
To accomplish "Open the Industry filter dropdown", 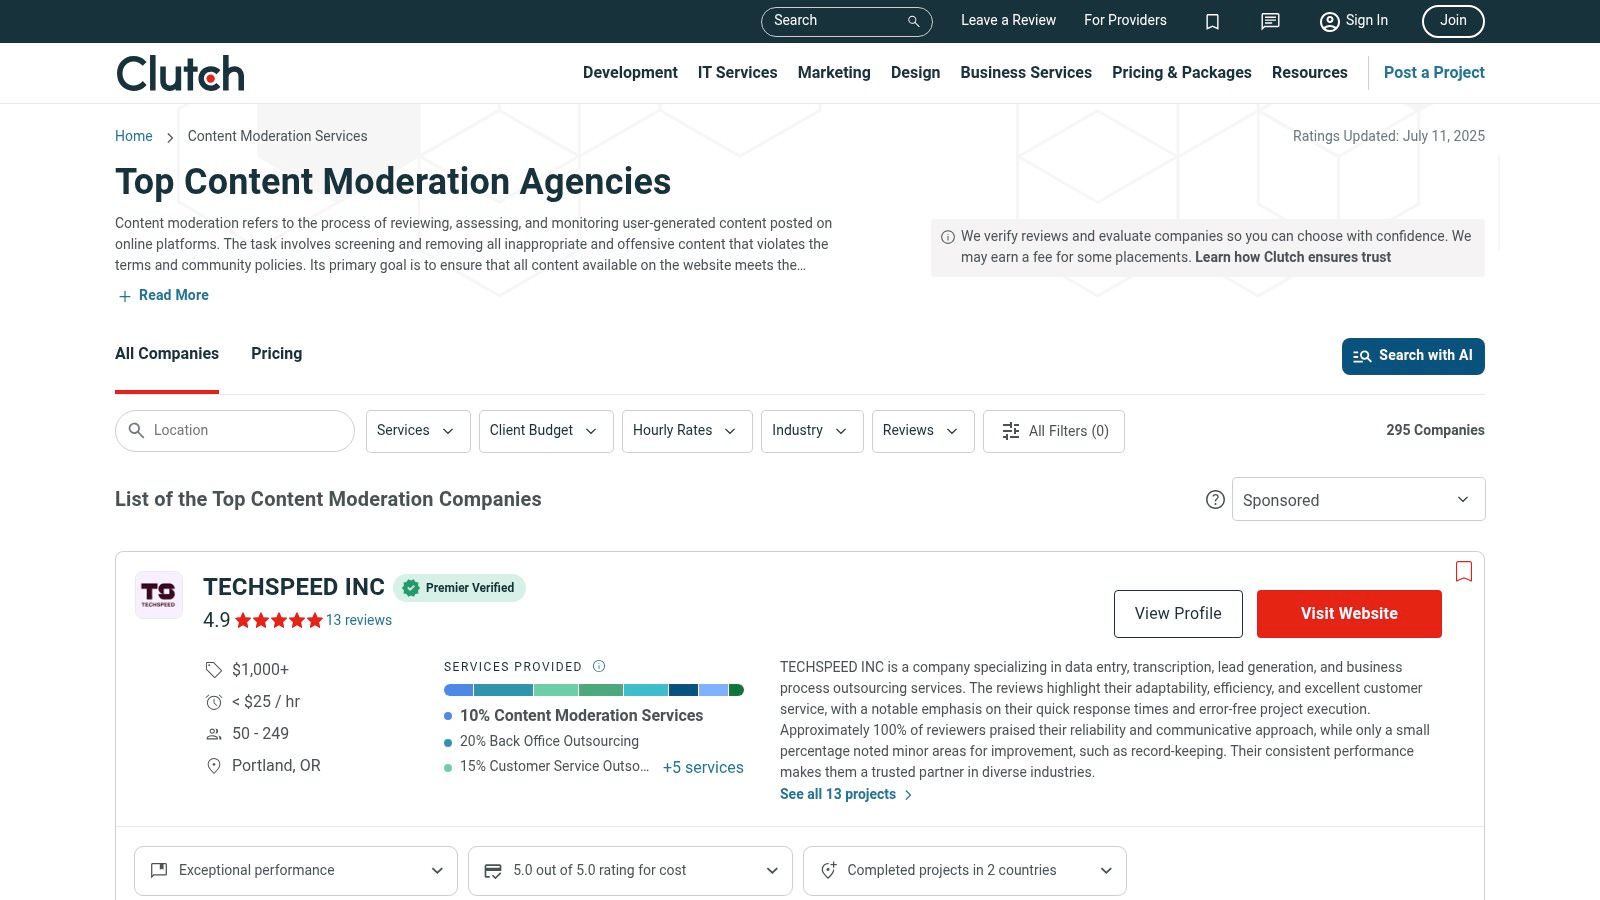I will point(812,431).
